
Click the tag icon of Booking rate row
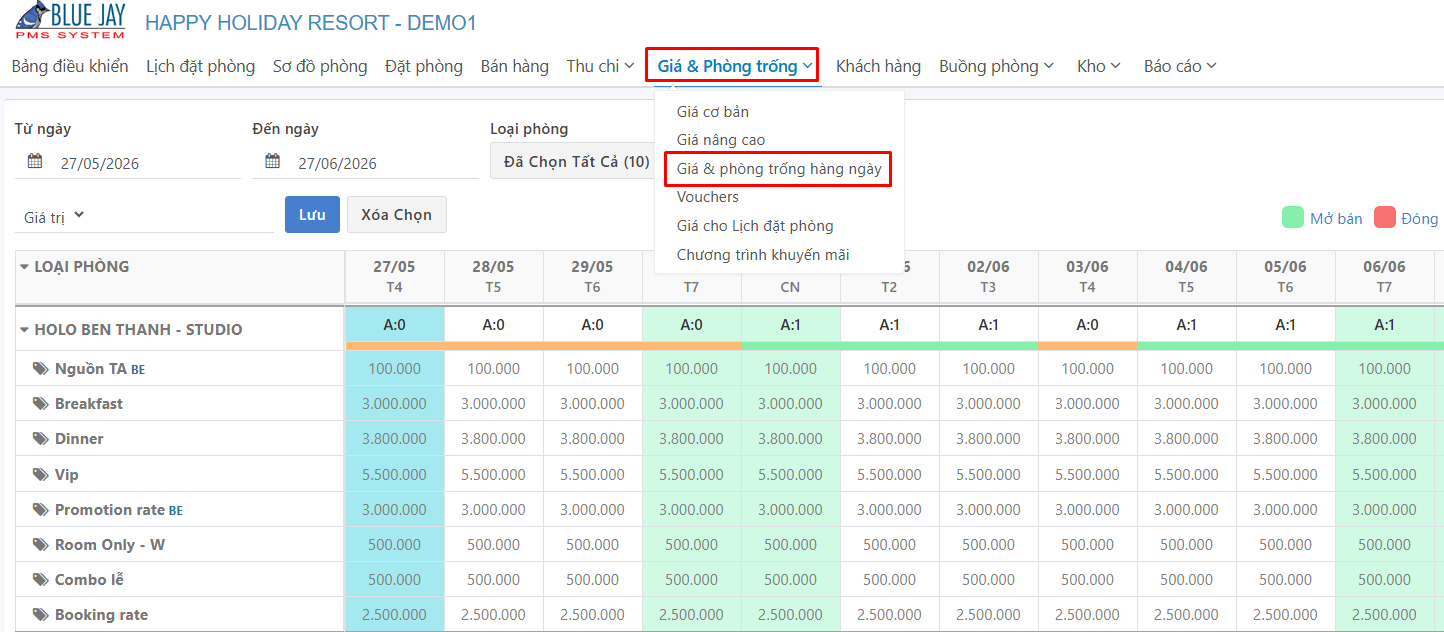click(x=40, y=615)
